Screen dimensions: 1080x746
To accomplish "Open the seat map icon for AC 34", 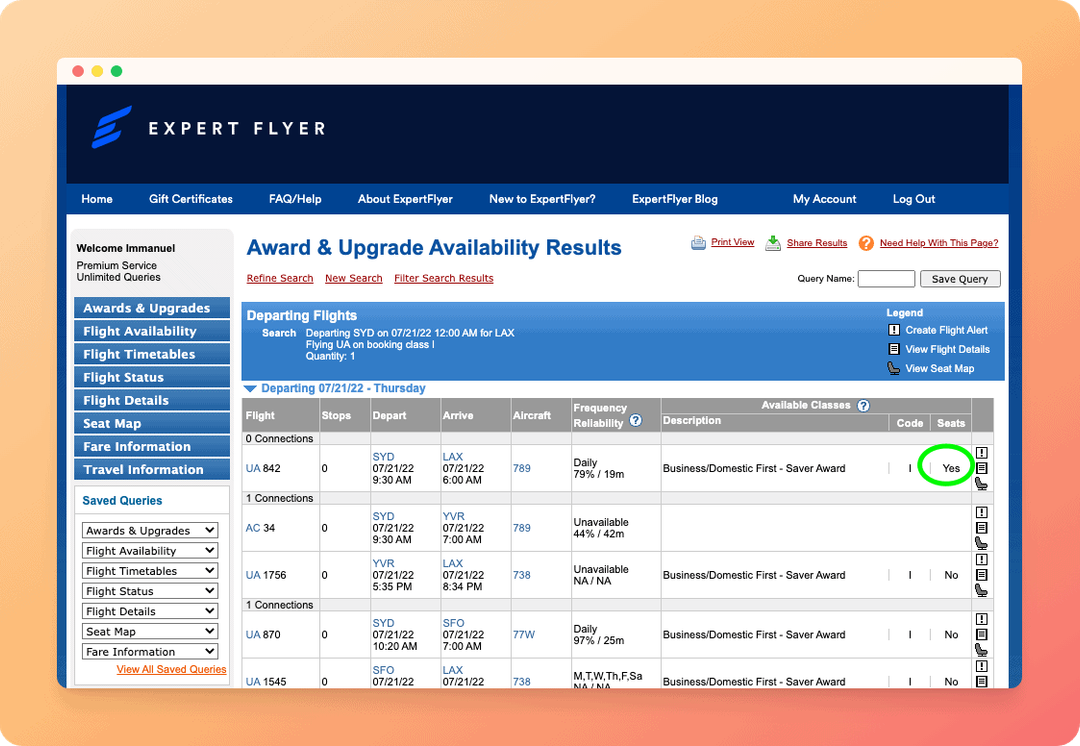I will pos(982,542).
